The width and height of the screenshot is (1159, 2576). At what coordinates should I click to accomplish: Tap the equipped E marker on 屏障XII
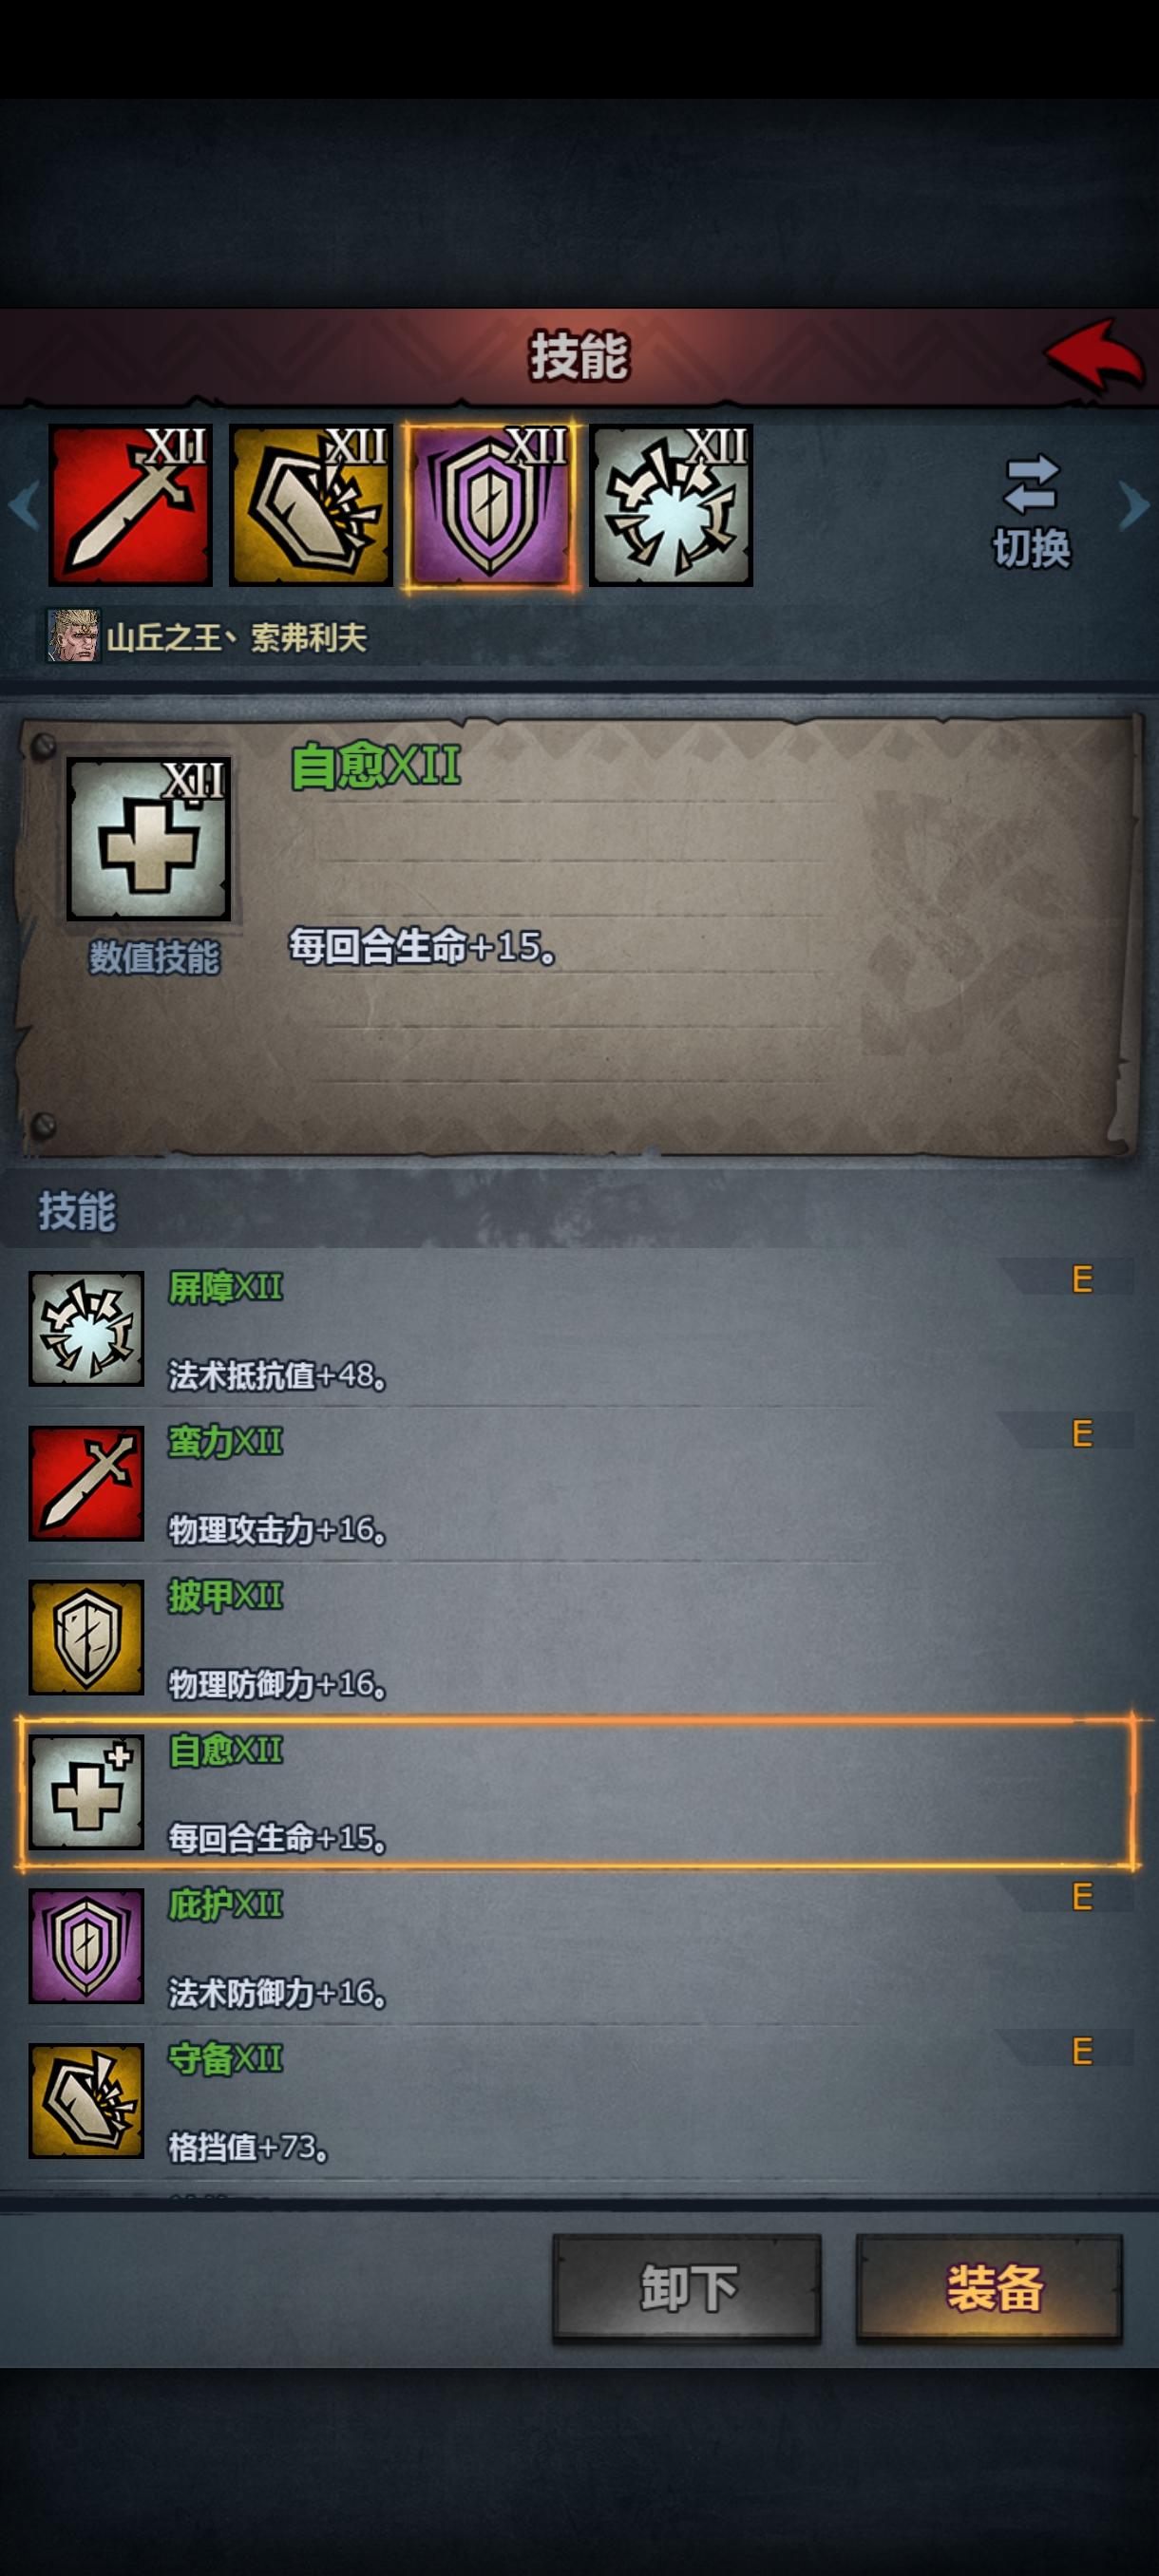(x=1082, y=1280)
